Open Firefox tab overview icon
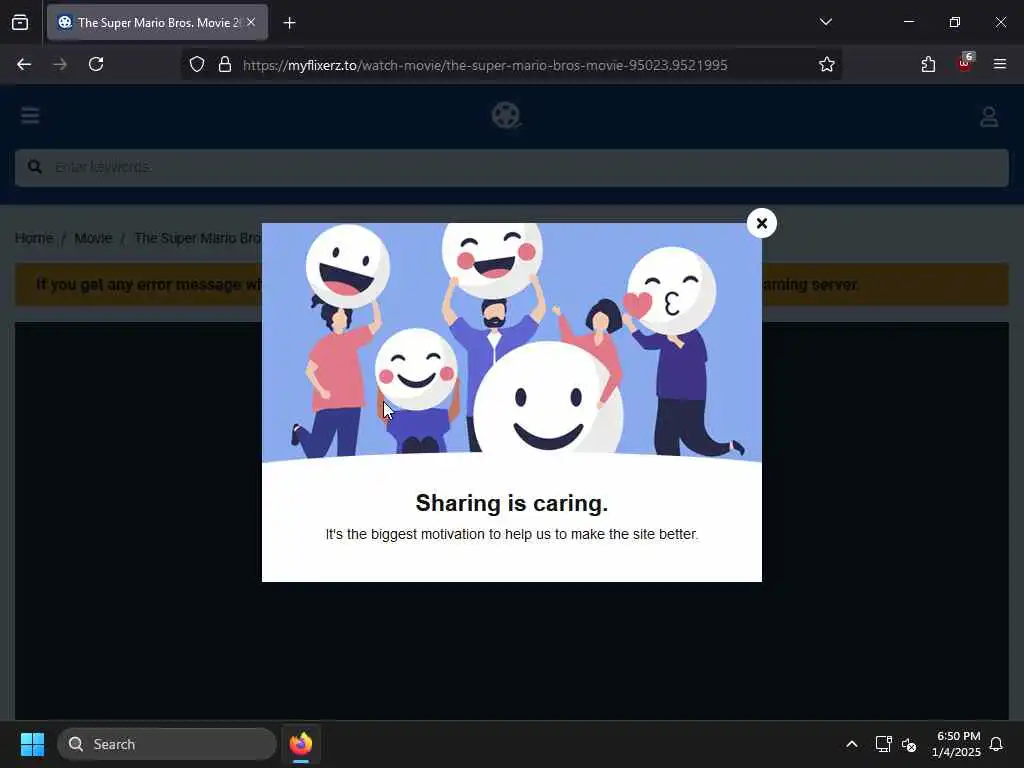 [20, 23]
